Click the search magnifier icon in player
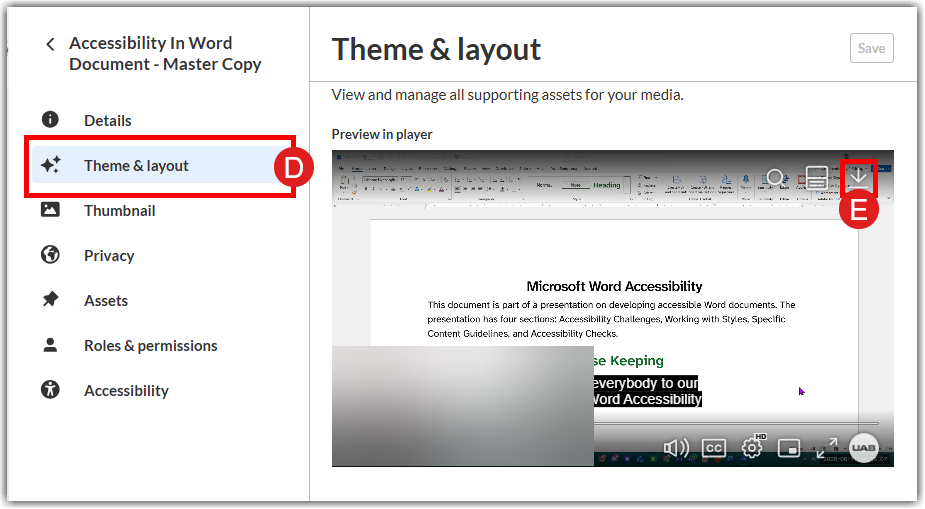This screenshot has height=509, width=925. click(775, 178)
